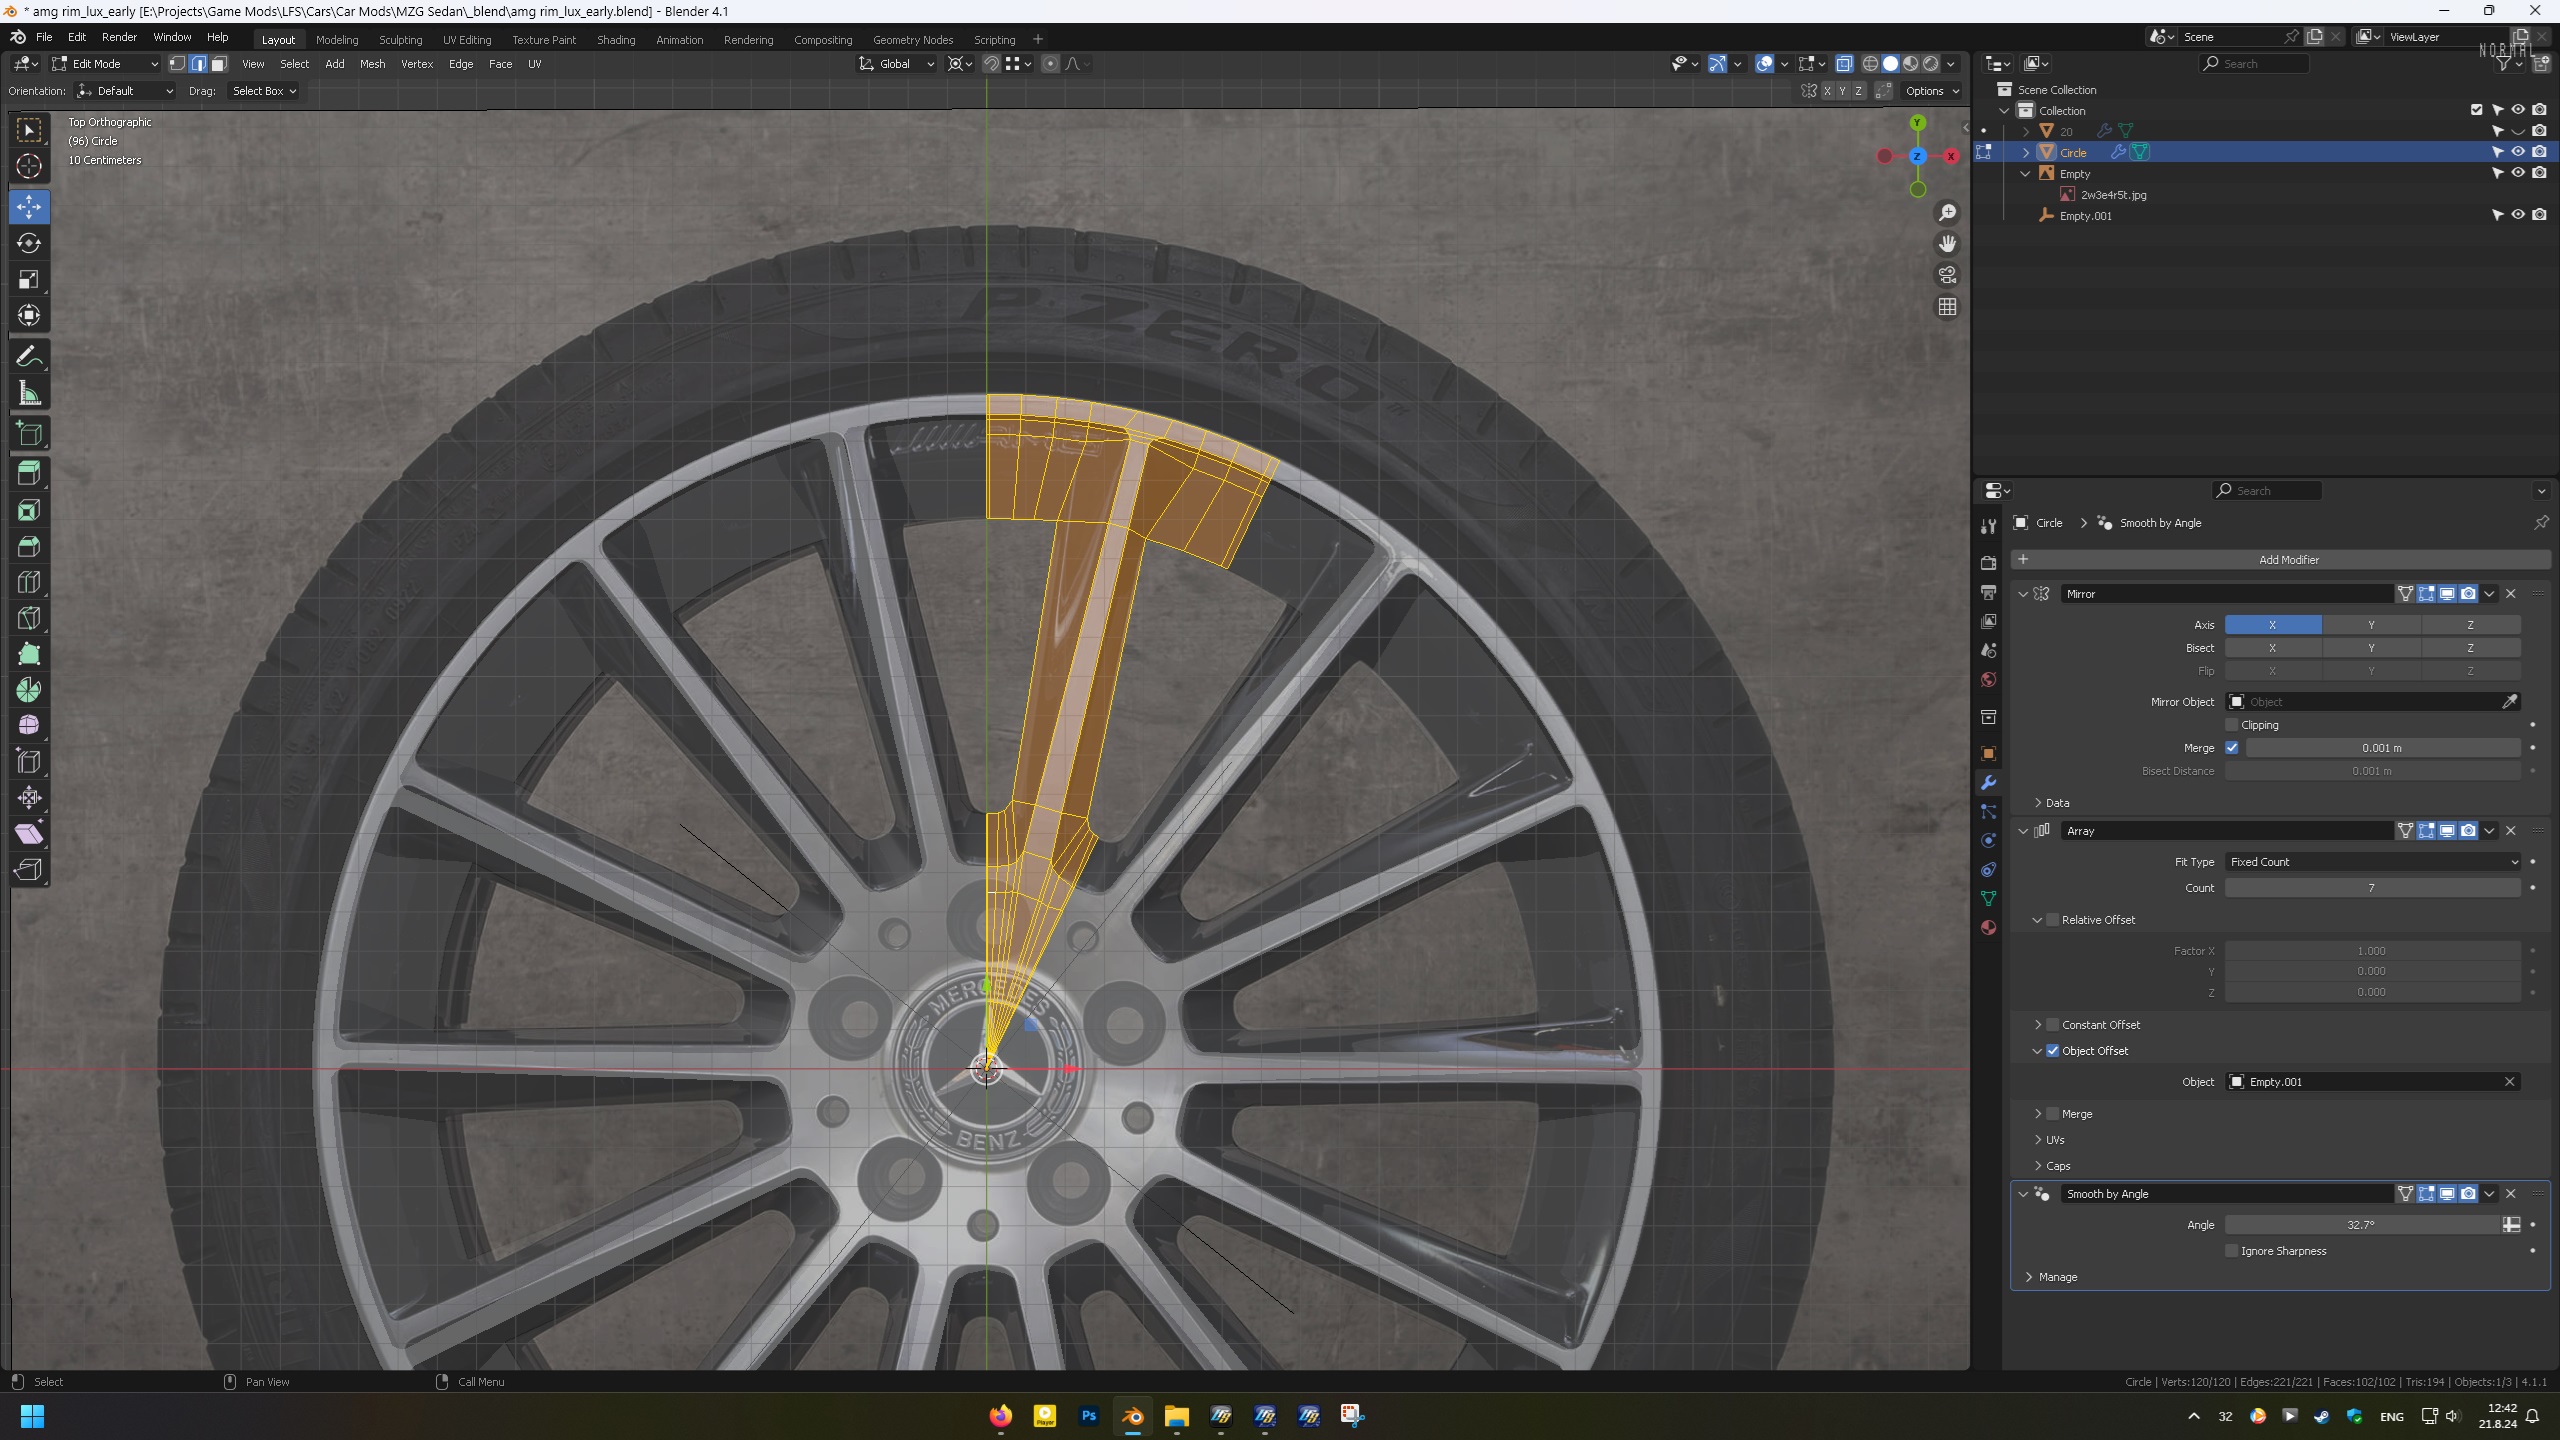
Task: Toggle camera view button in viewport
Action: [1946, 275]
